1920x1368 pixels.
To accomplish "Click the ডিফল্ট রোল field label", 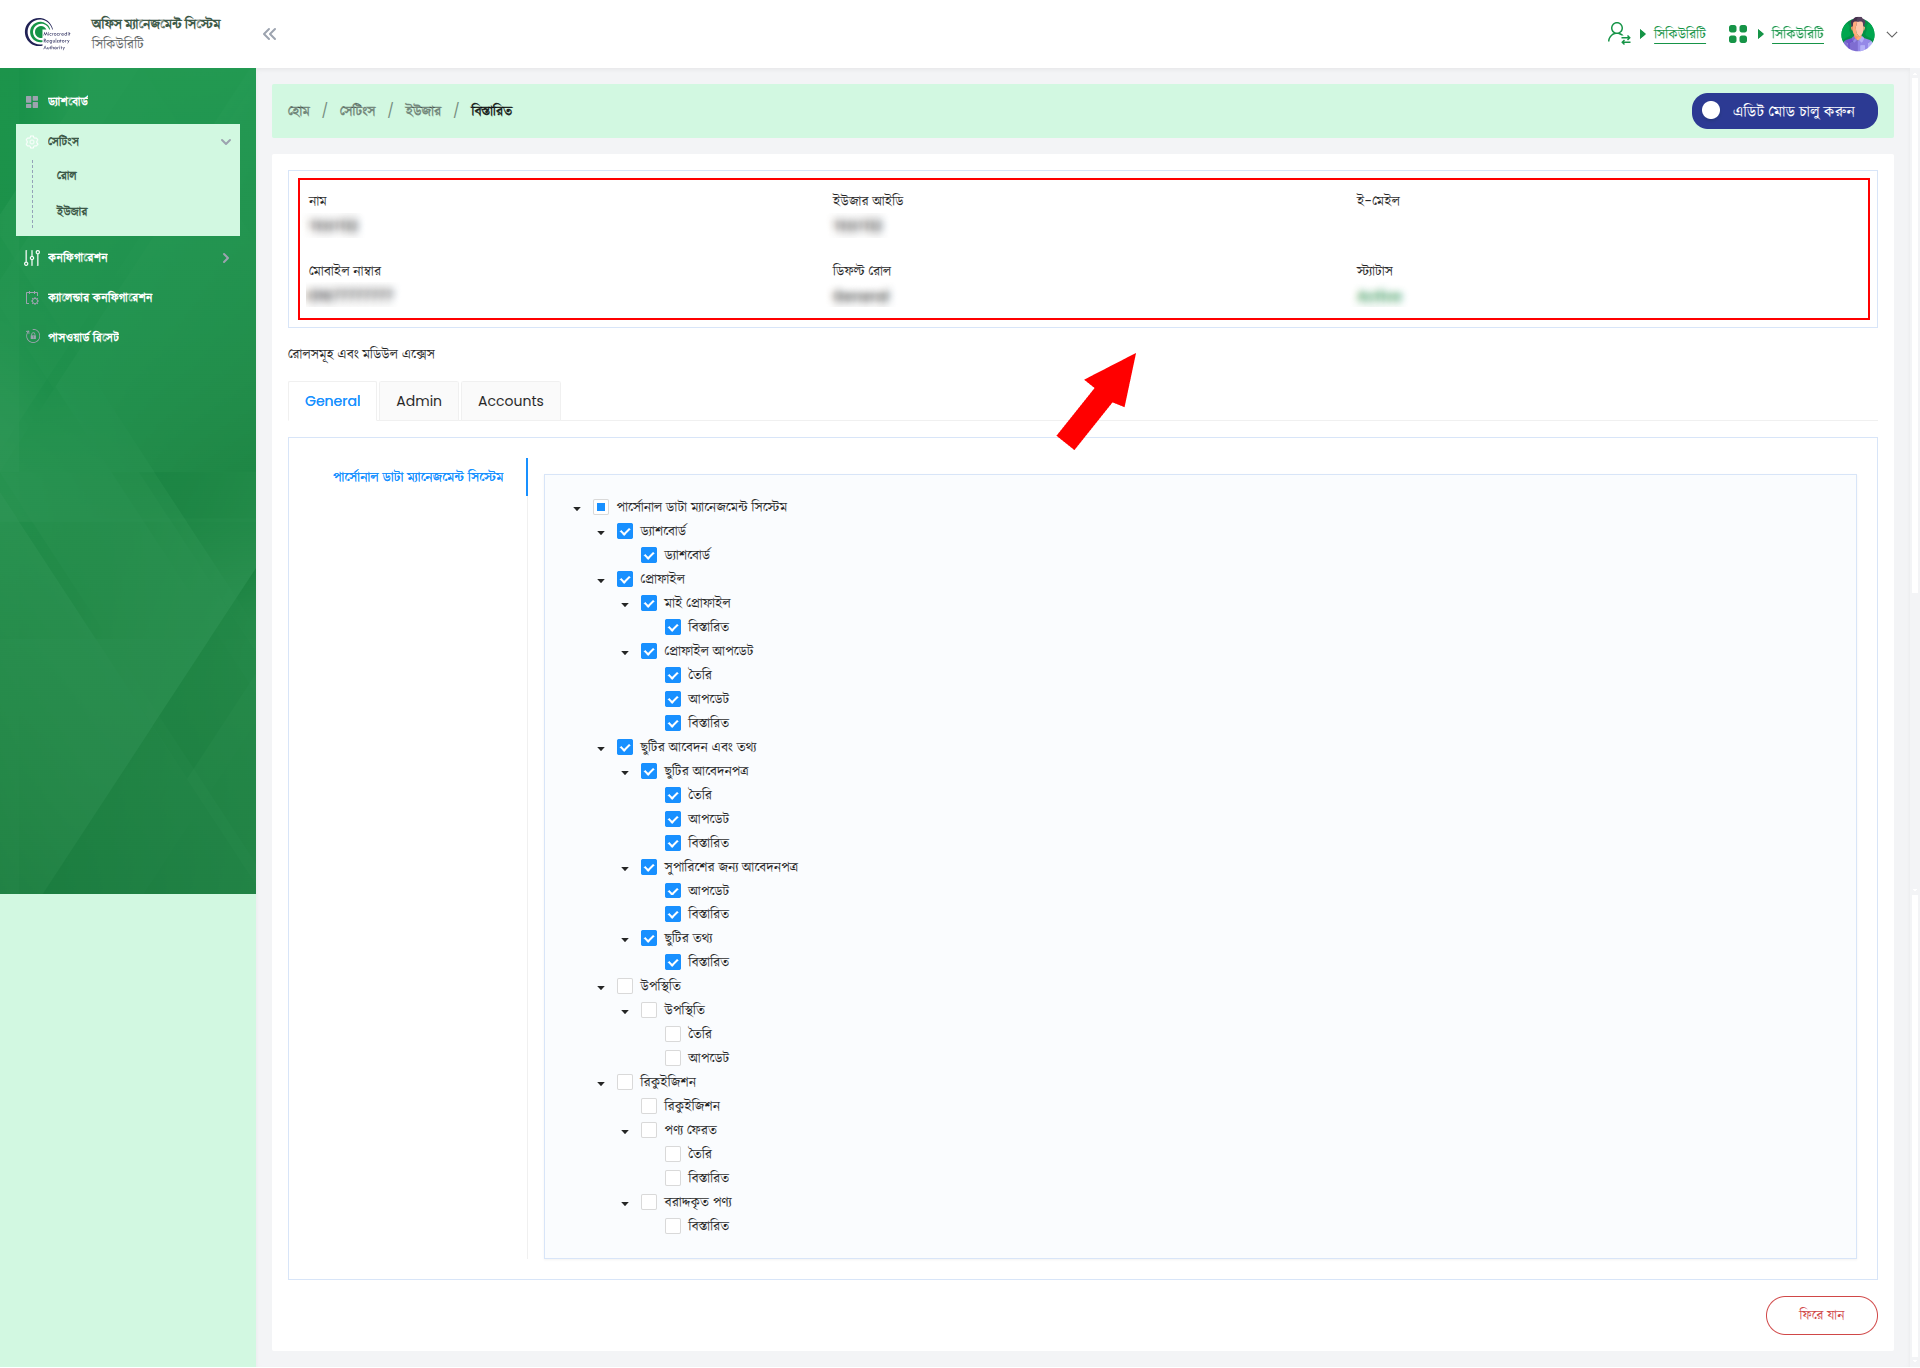I will click(x=861, y=271).
